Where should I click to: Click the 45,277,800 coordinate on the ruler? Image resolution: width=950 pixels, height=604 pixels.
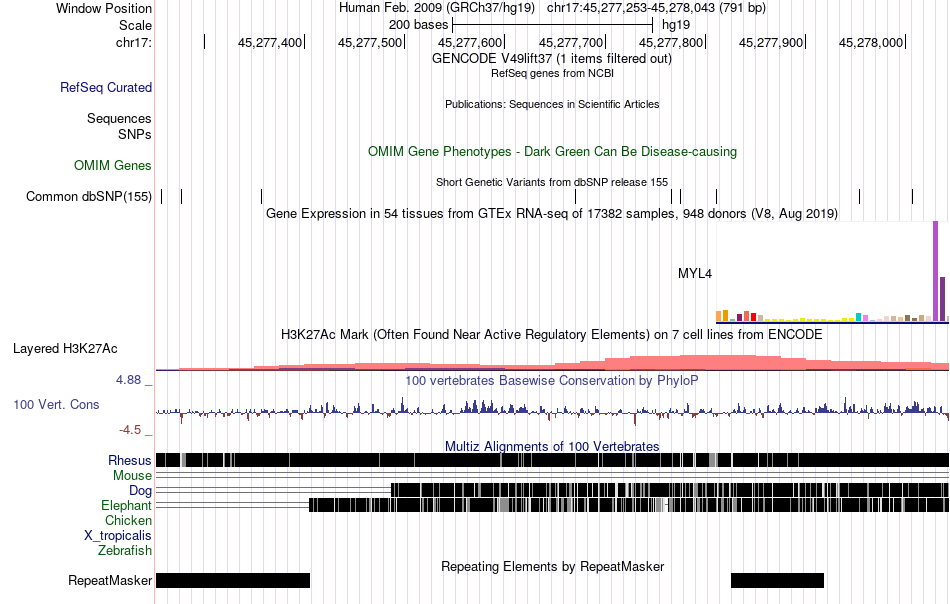click(671, 42)
